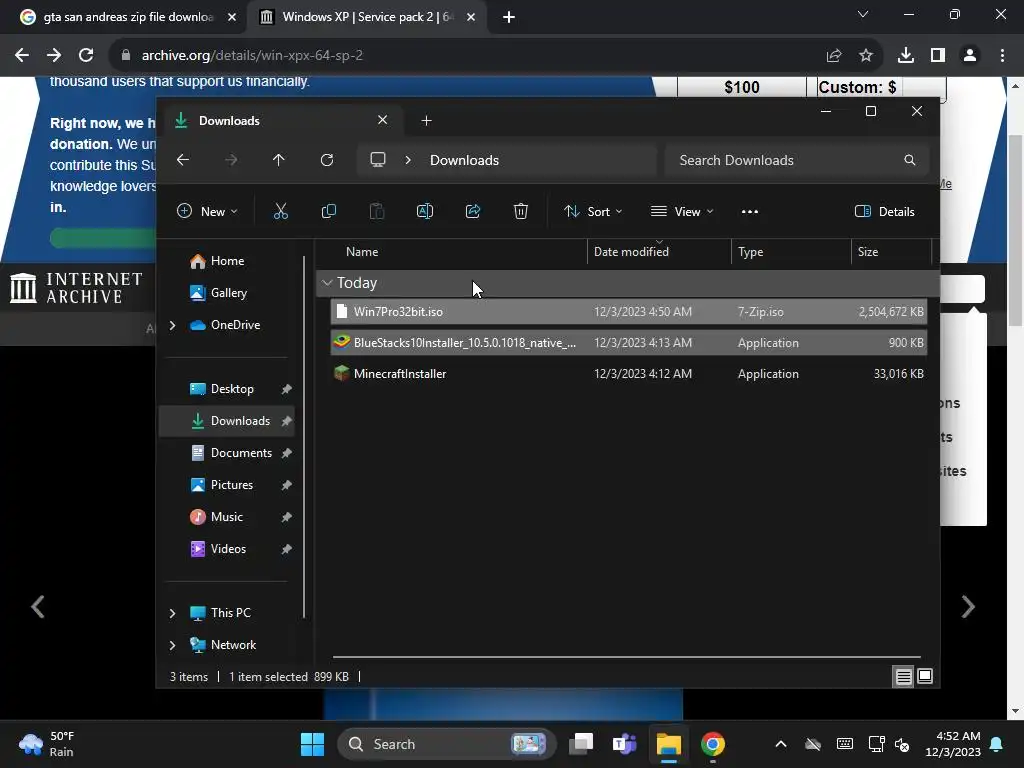Open Chrome tab search chevron

863,14
